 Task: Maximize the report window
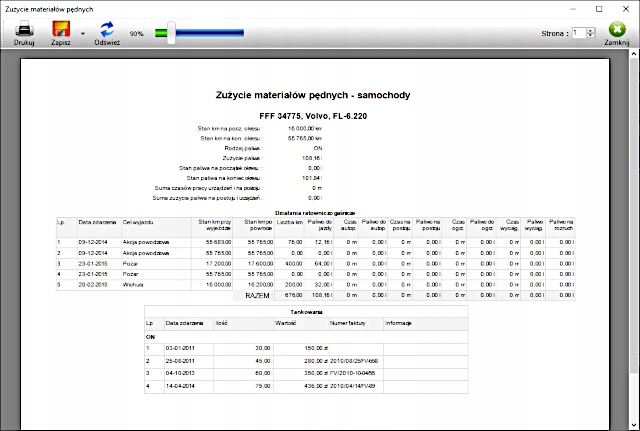point(598,8)
